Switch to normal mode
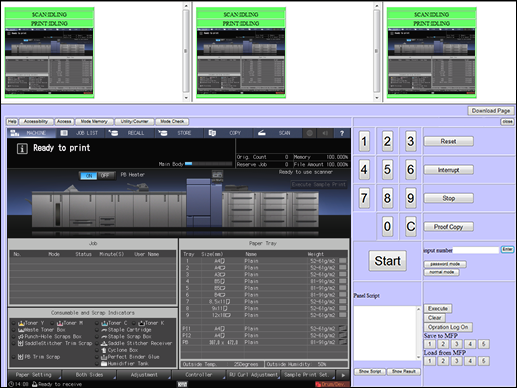This screenshot has height=388, width=517. [x=442, y=272]
